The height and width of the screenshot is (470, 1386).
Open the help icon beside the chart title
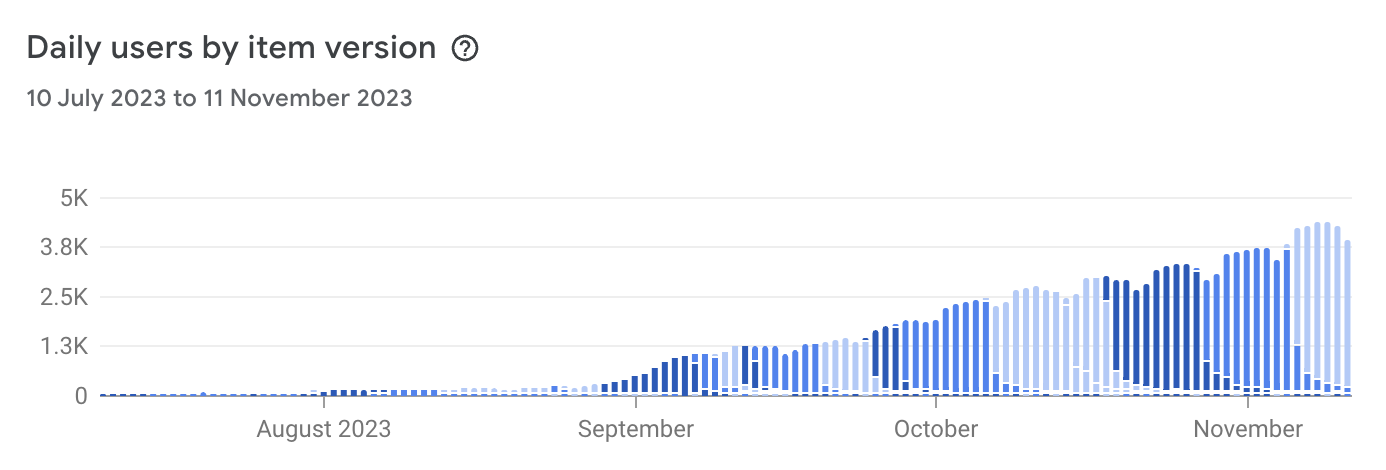click(465, 48)
